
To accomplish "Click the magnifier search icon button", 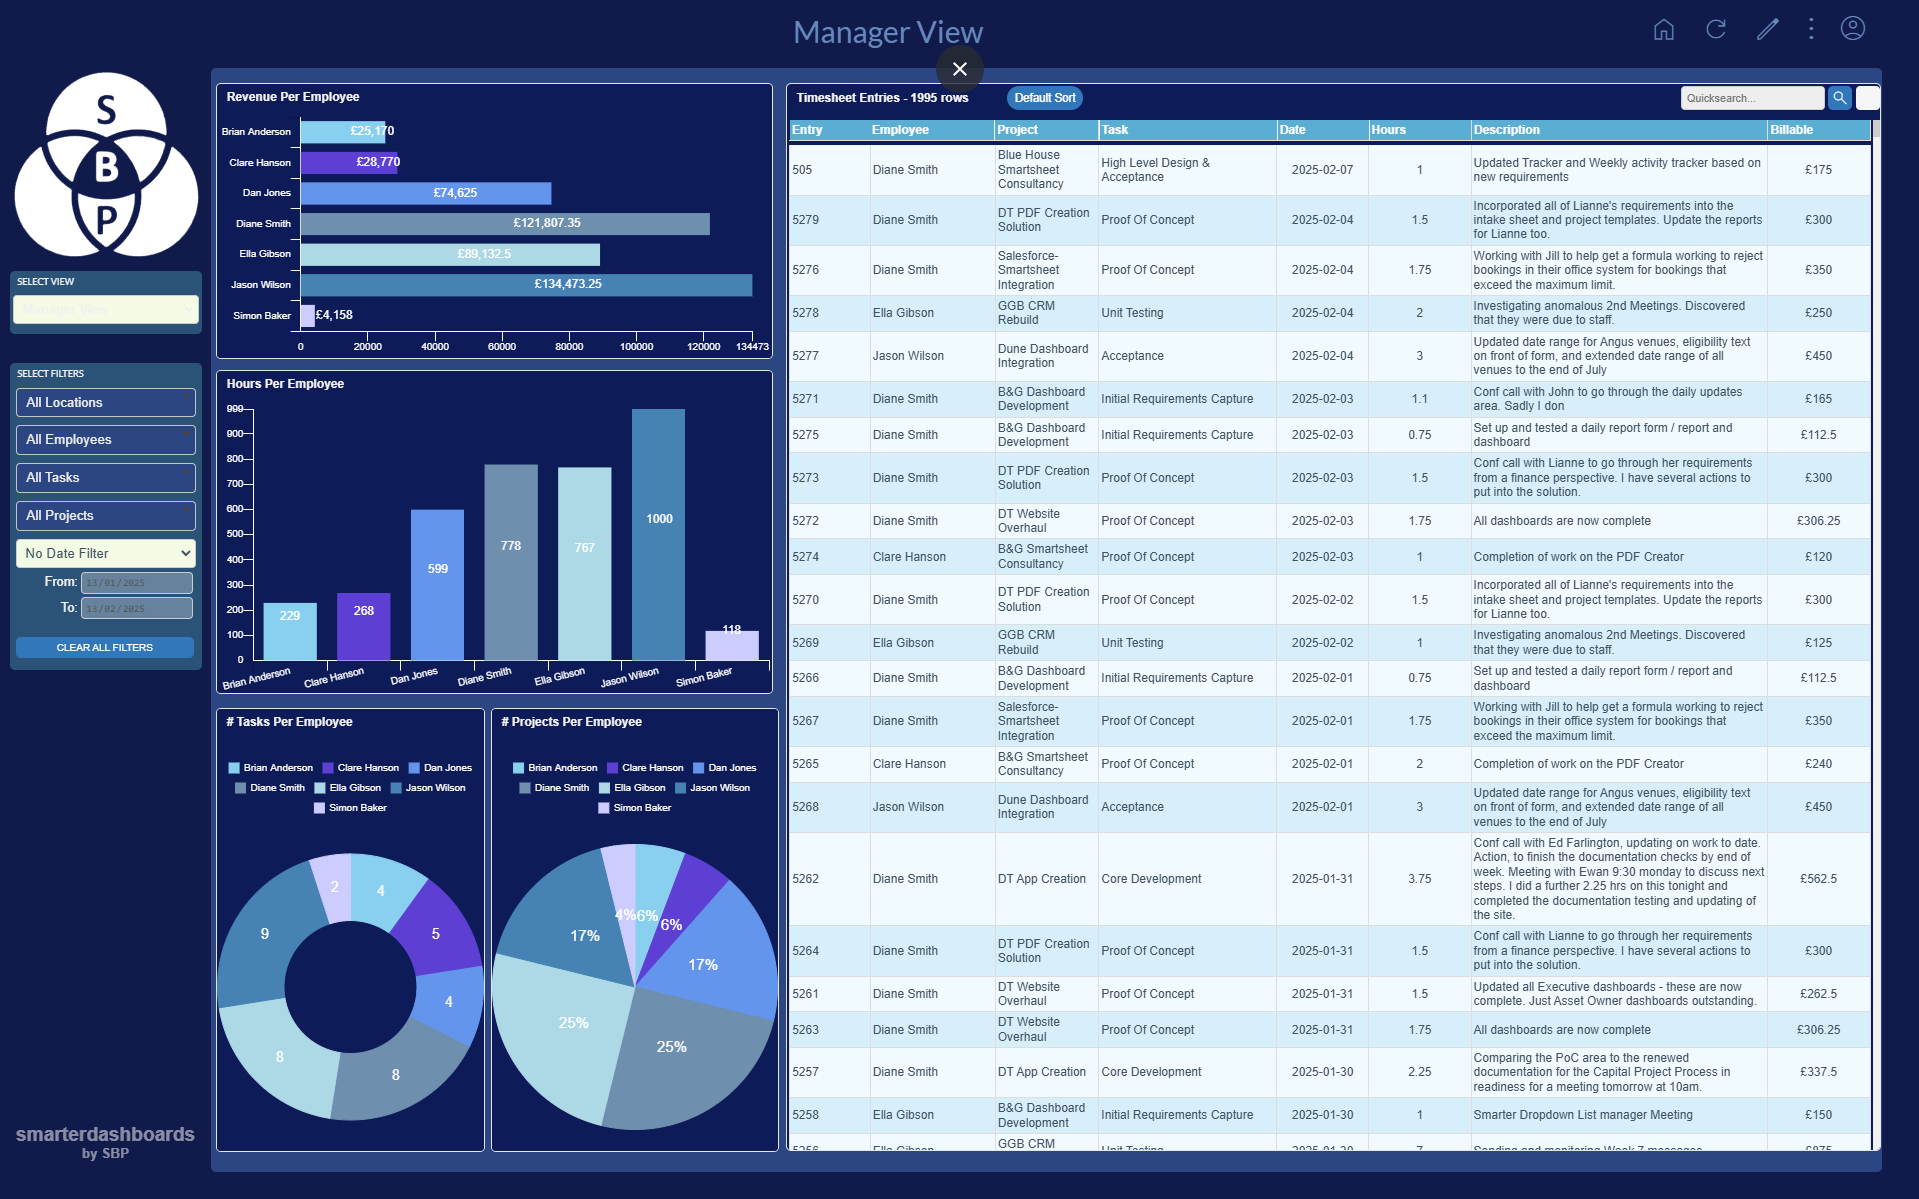I will [x=1839, y=98].
